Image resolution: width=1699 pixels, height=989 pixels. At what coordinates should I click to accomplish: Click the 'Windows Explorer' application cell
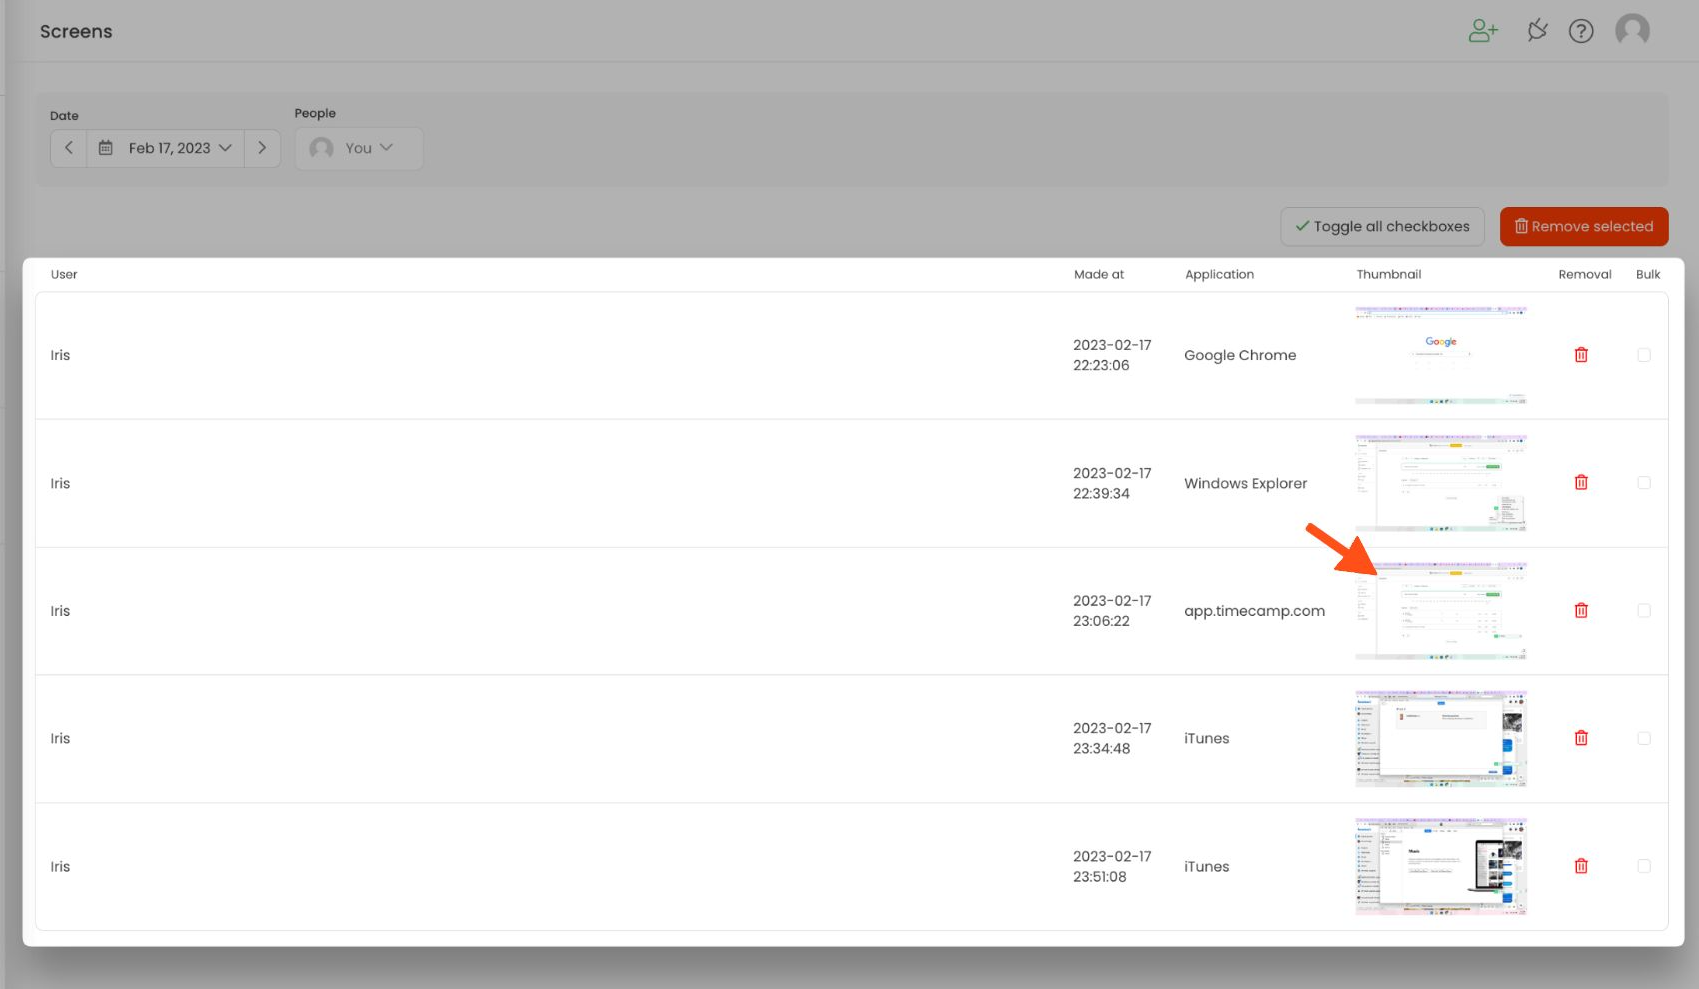coord(1246,483)
